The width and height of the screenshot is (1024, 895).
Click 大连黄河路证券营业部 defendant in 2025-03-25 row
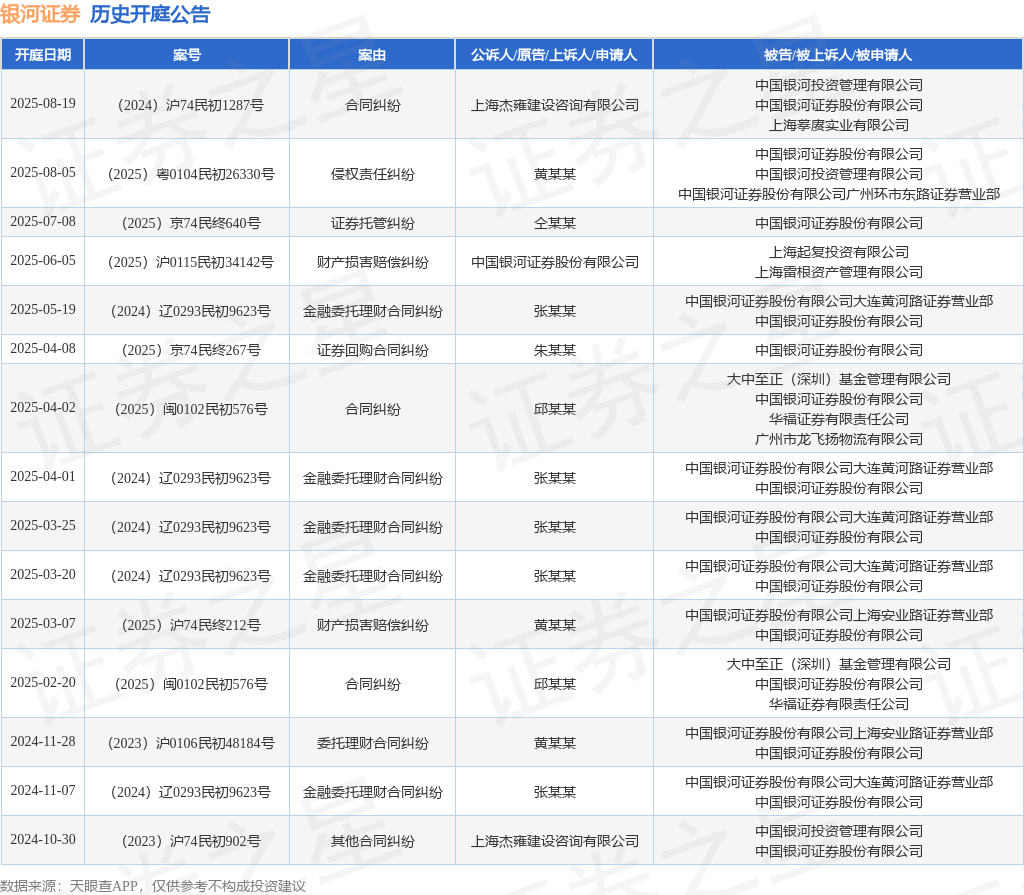[x=839, y=517]
